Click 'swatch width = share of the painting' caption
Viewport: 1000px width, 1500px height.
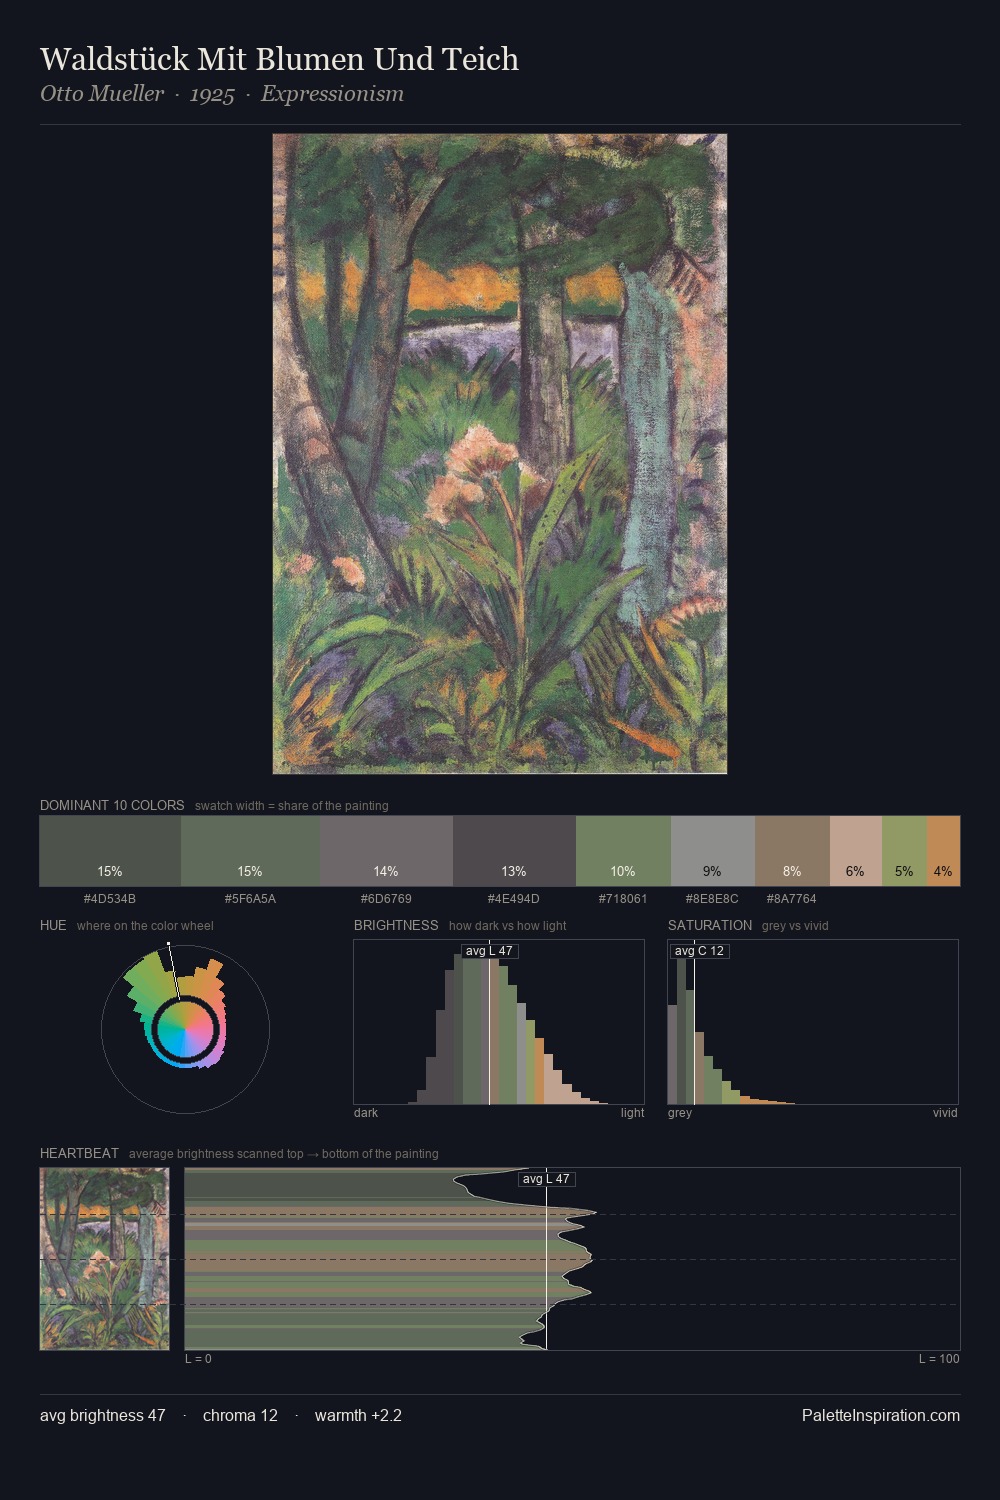(292, 806)
